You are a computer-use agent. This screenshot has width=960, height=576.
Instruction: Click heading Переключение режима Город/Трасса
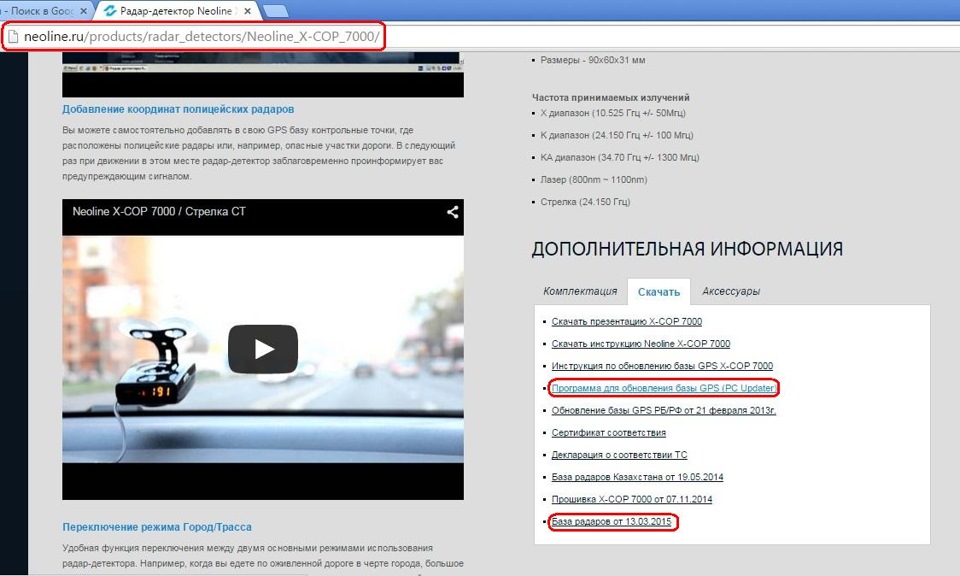157,526
